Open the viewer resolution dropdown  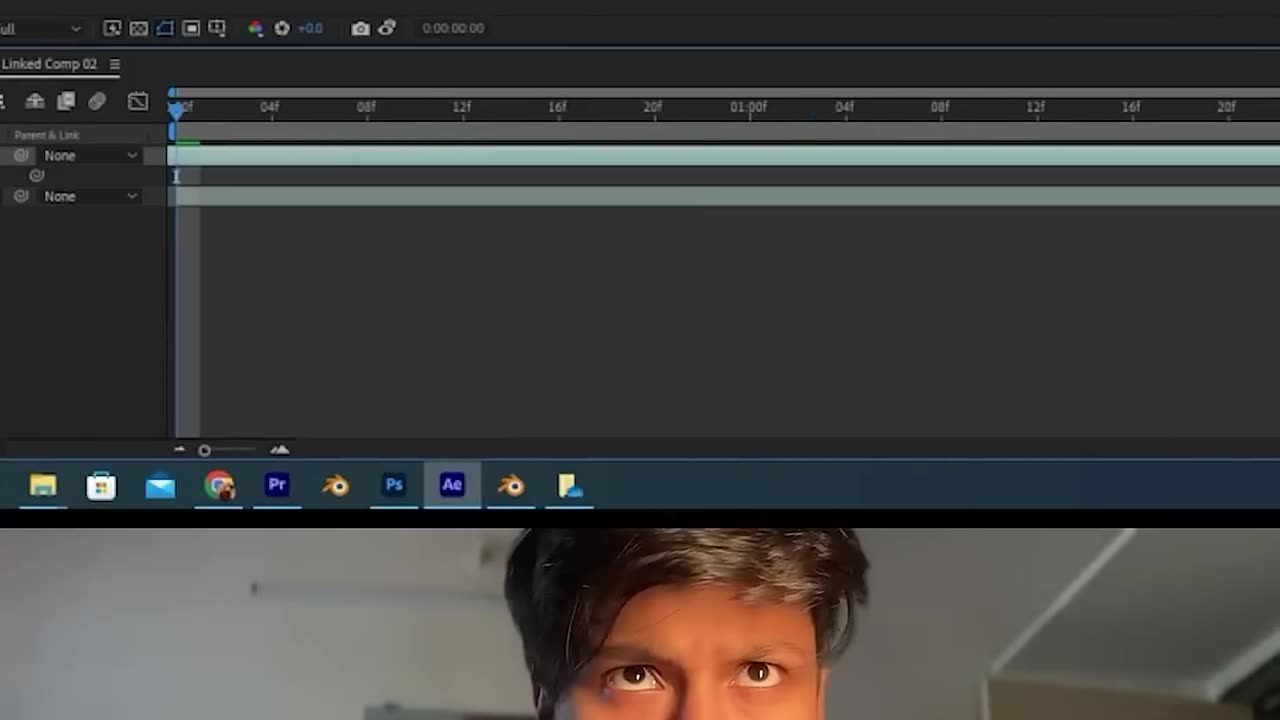coord(40,29)
